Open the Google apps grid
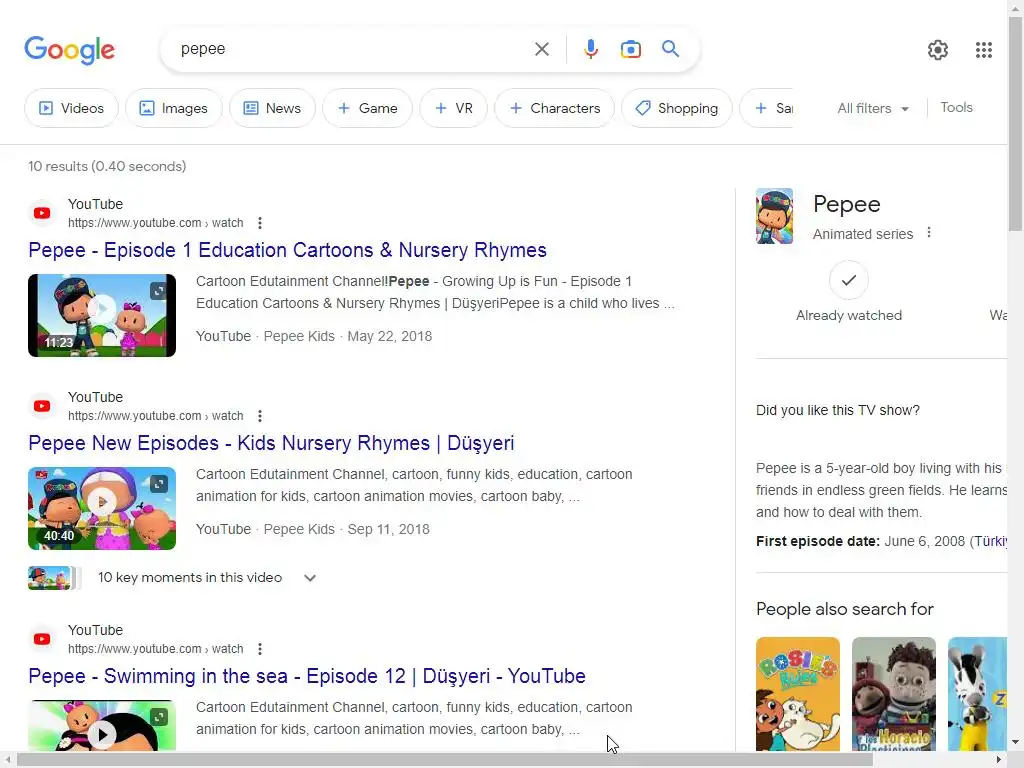 984,50
